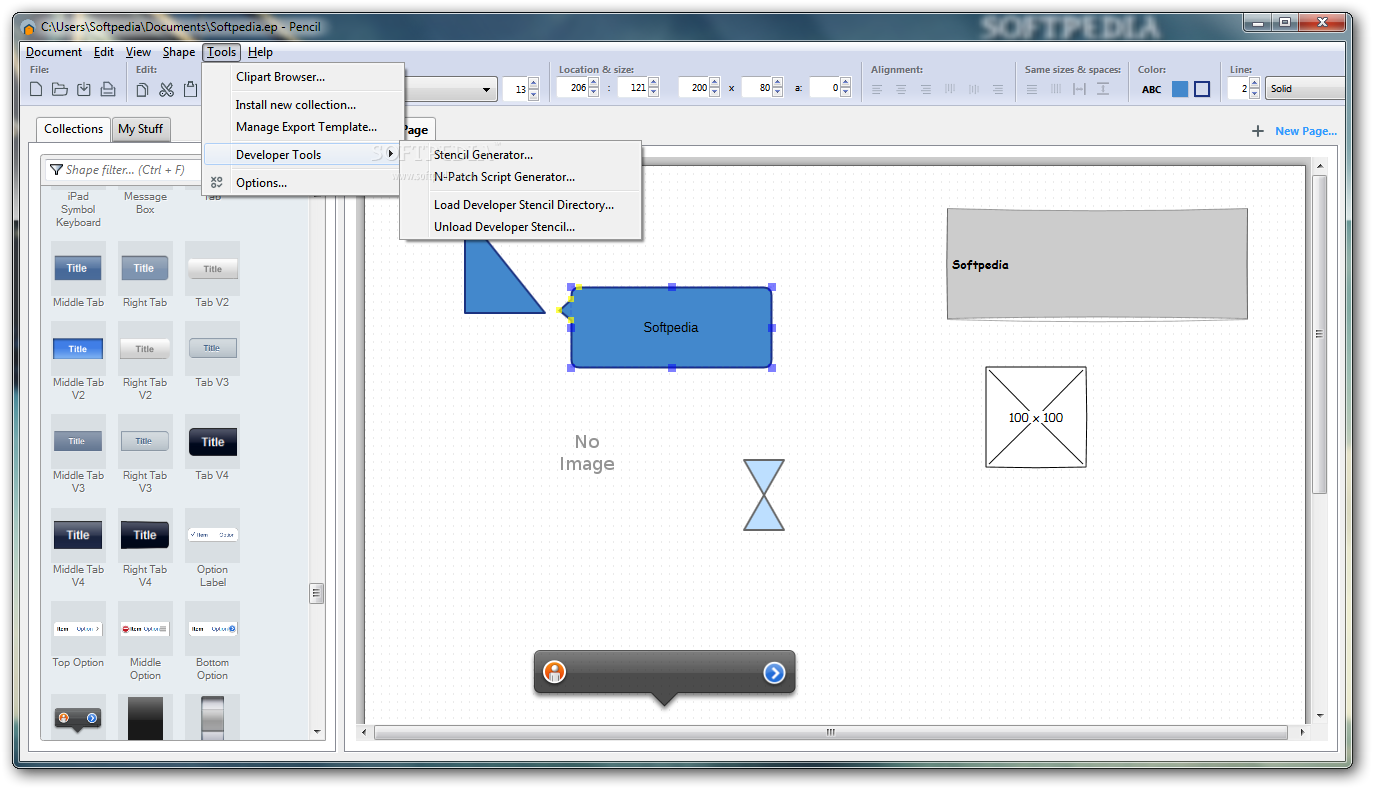Click the Print document icon

108,89
